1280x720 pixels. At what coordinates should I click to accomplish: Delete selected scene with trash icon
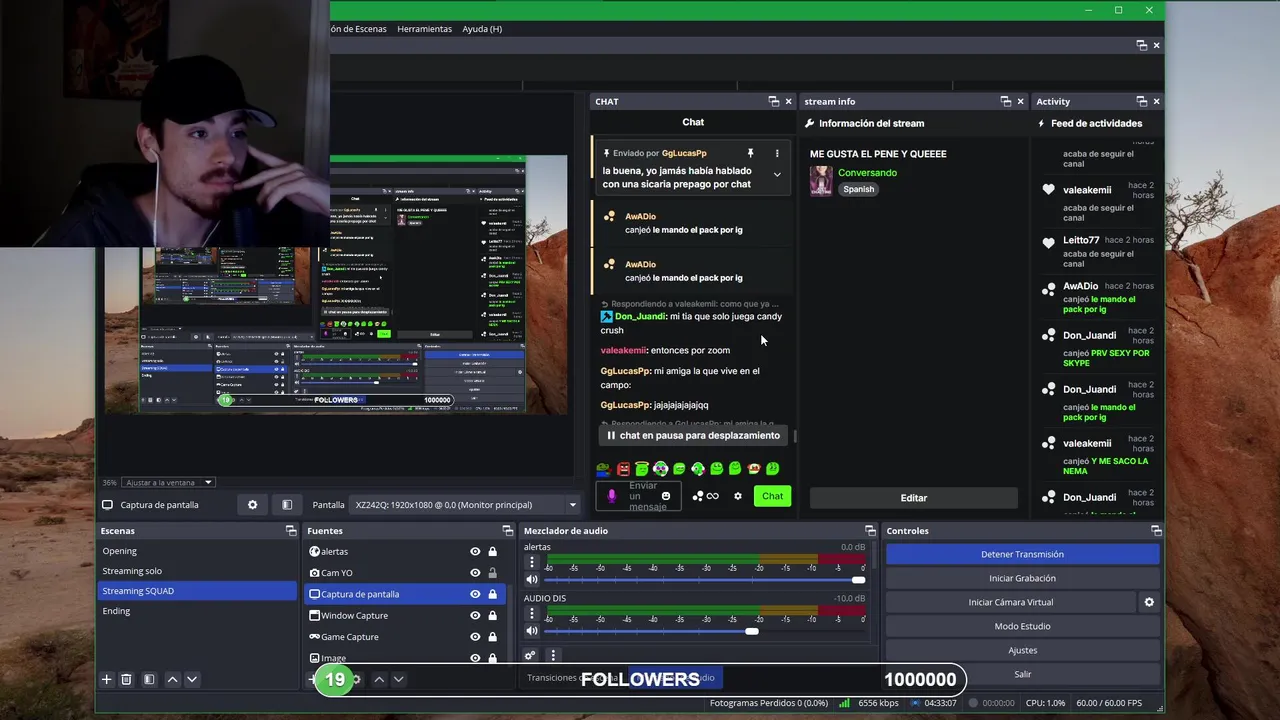point(126,679)
